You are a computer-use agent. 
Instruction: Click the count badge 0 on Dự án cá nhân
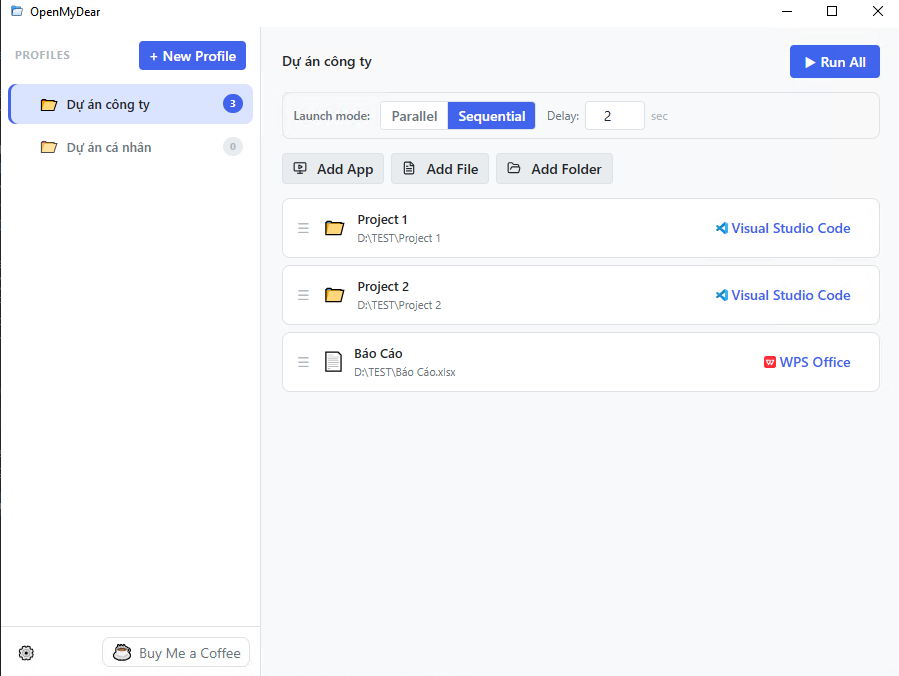click(x=233, y=147)
